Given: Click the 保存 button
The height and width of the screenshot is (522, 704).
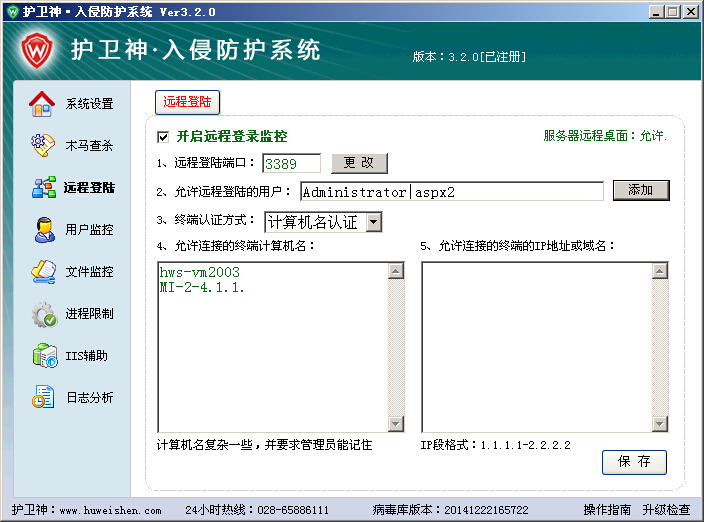Looking at the screenshot, I should (x=634, y=462).
